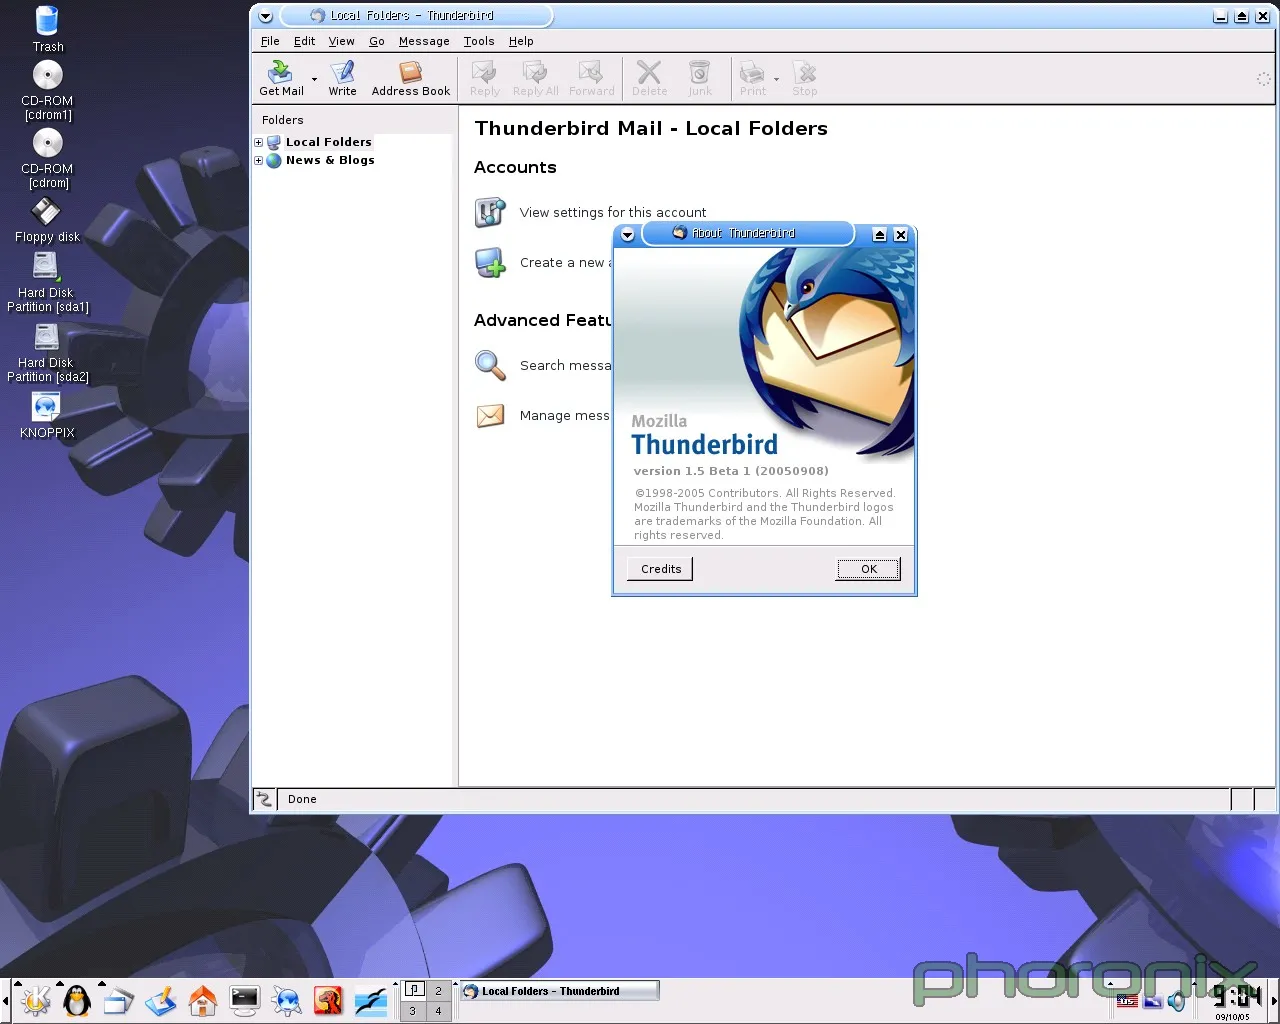The width and height of the screenshot is (1280, 1024).
Task: Click the online/offline icon in status bar
Action: pos(264,799)
